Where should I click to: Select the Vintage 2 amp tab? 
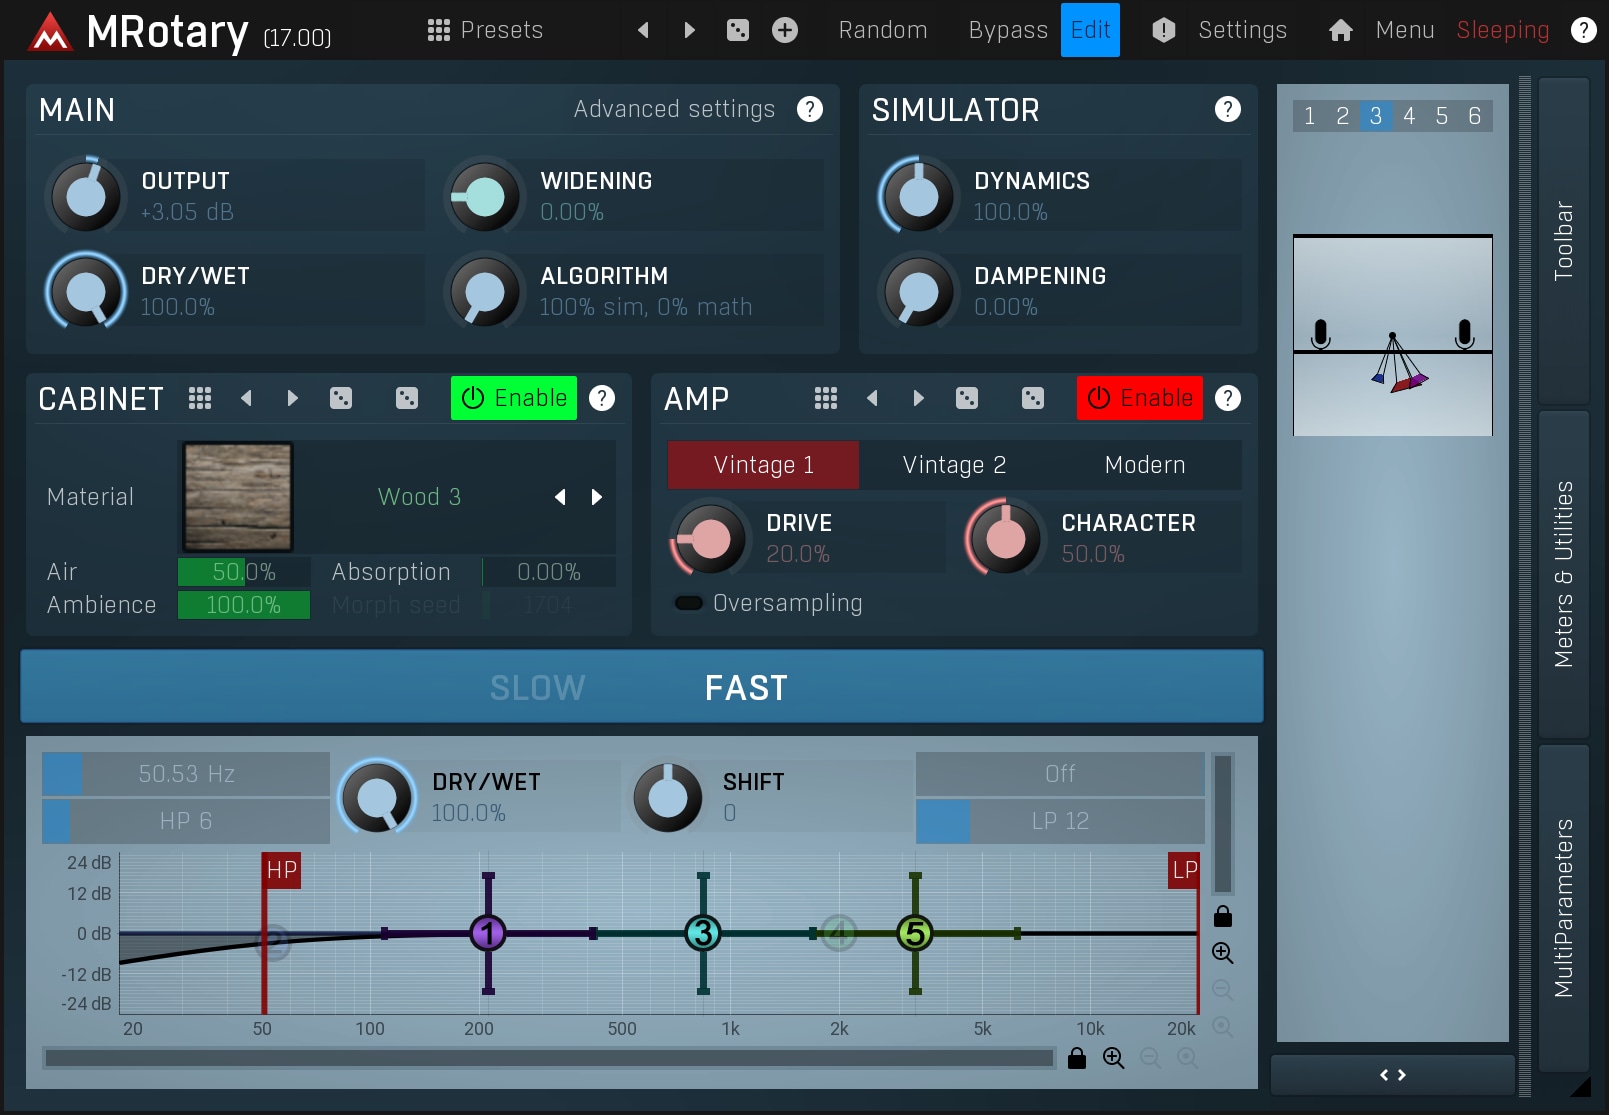pyautogui.click(x=954, y=465)
